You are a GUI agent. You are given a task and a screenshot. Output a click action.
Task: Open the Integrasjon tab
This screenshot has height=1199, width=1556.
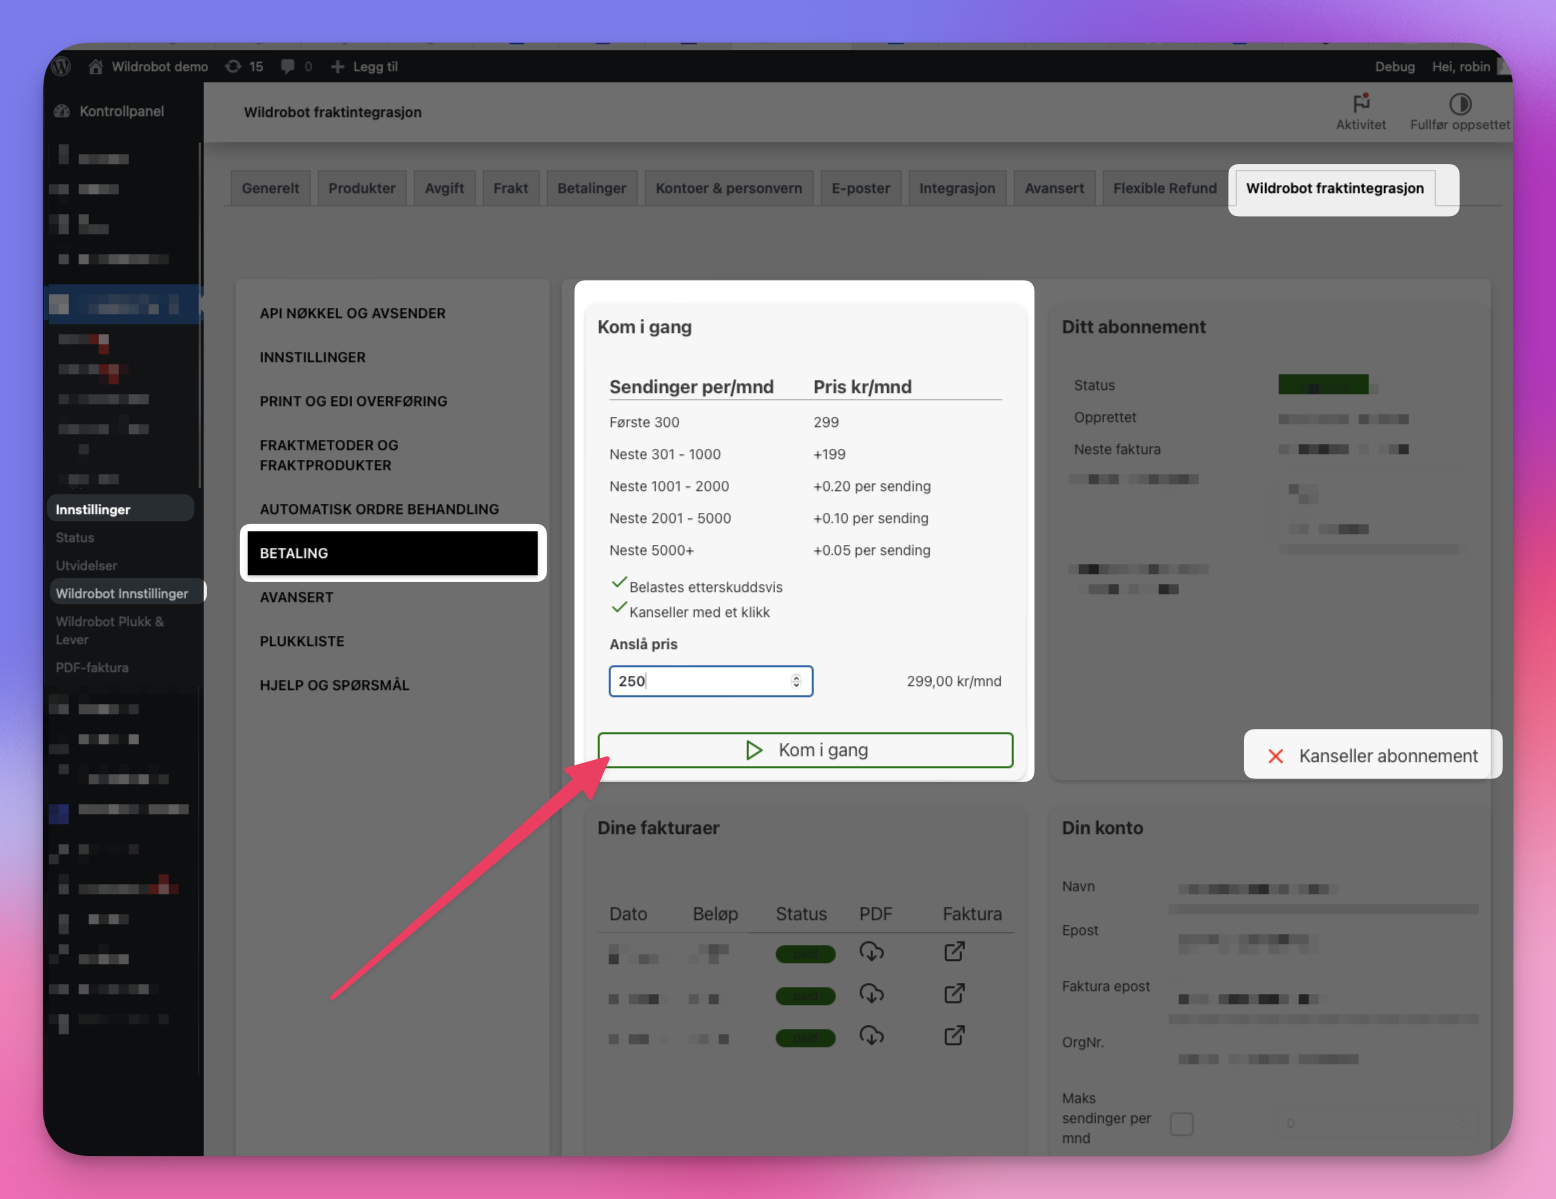click(957, 188)
